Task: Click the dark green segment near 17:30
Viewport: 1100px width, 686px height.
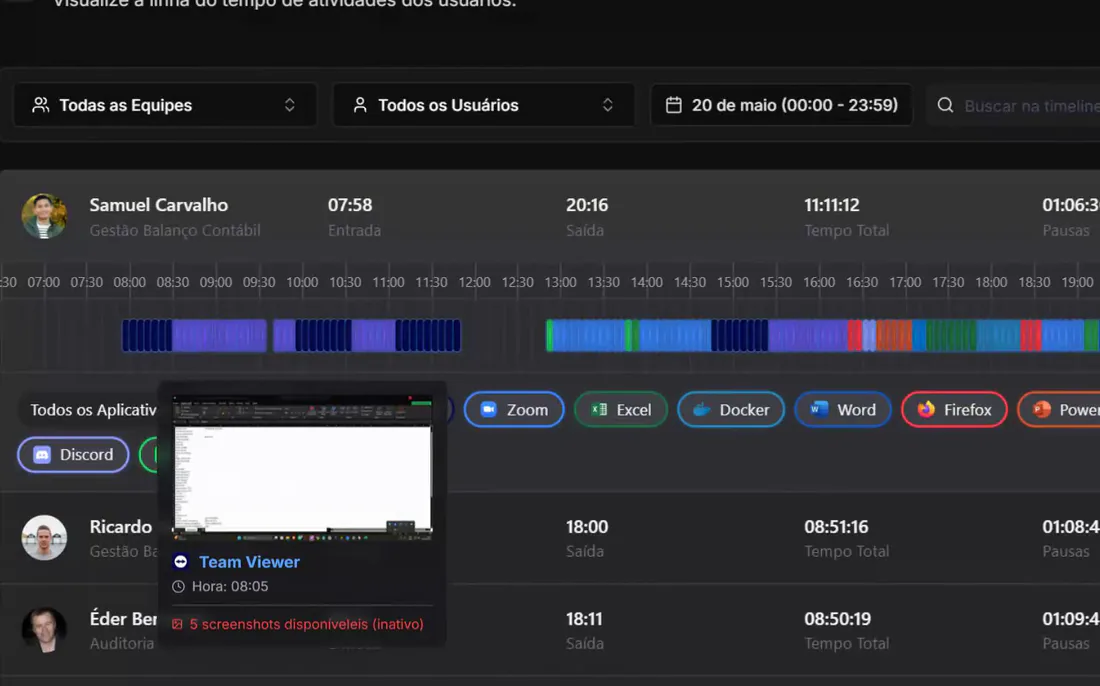Action: click(x=951, y=335)
